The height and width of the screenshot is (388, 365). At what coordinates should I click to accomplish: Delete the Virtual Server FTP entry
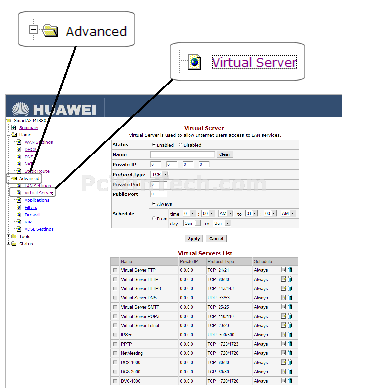tap(290, 270)
